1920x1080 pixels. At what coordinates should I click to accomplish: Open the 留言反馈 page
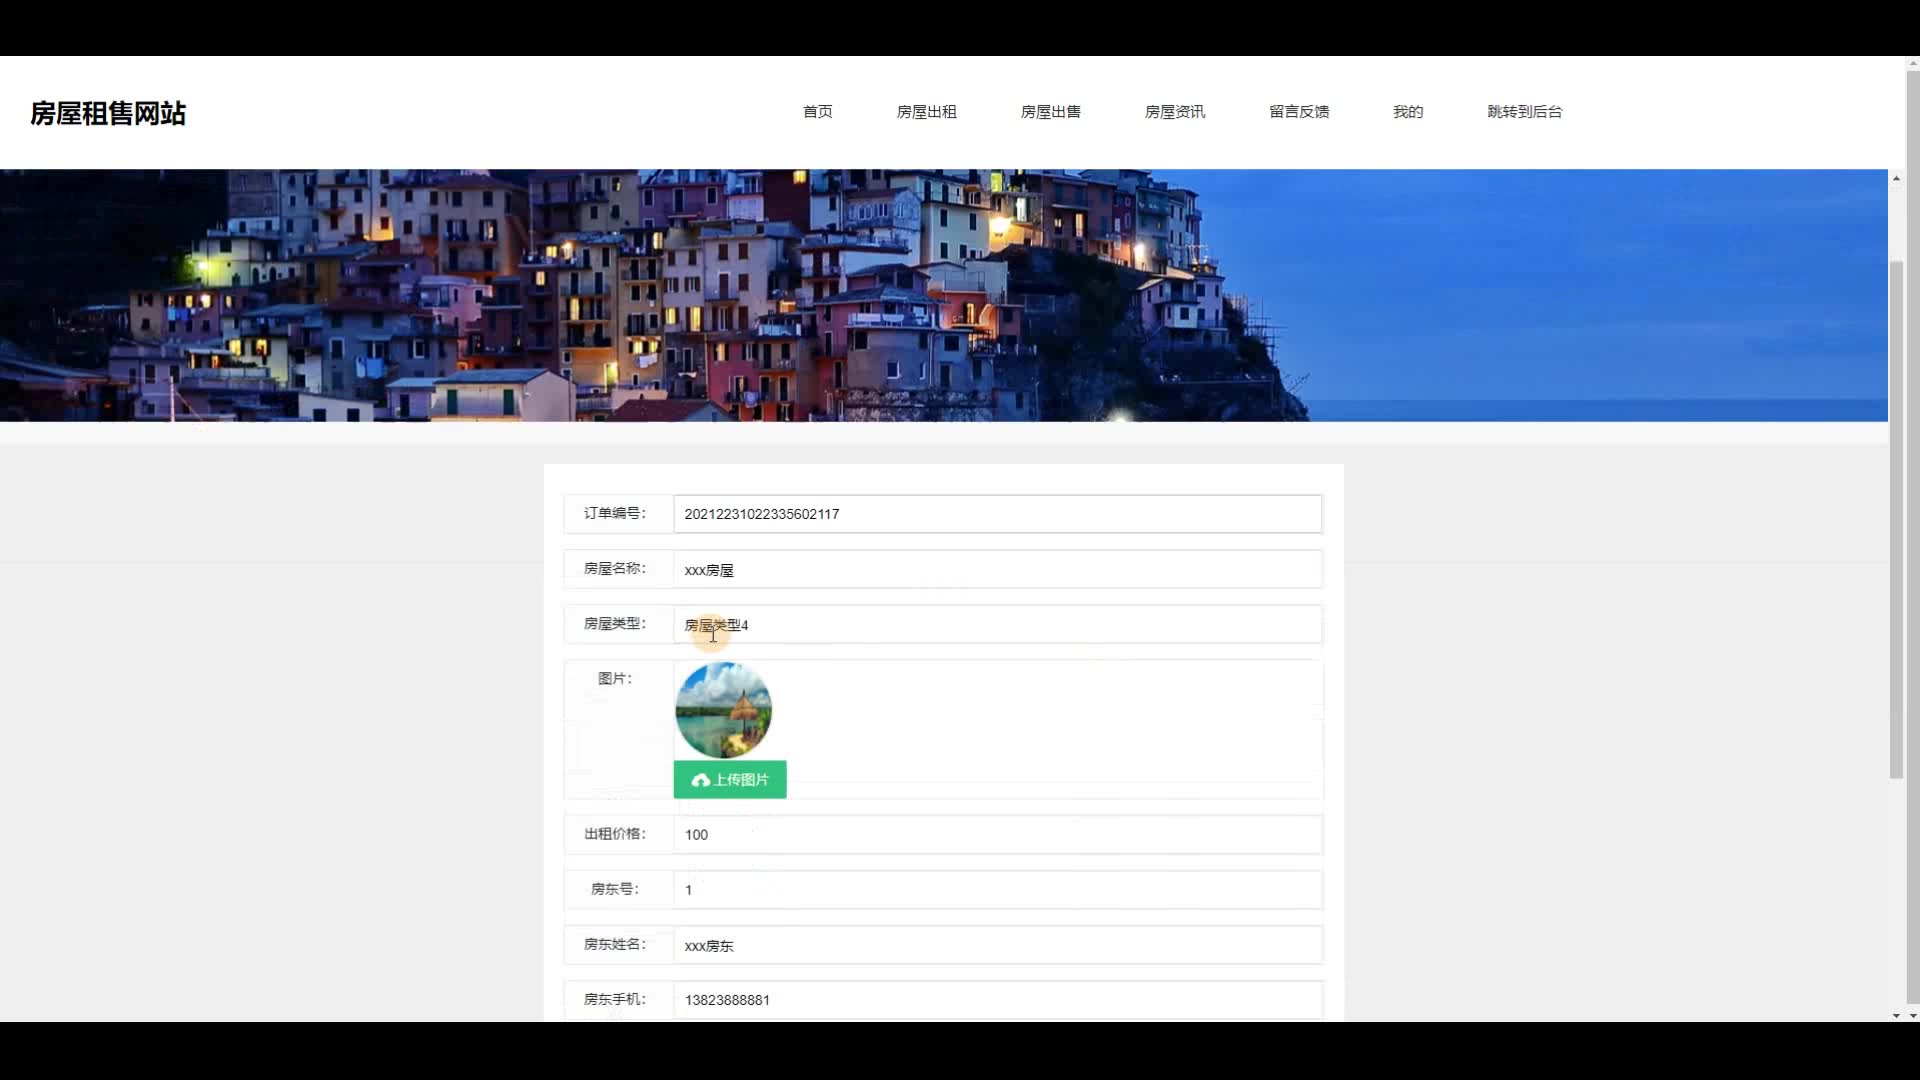click(1298, 112)
